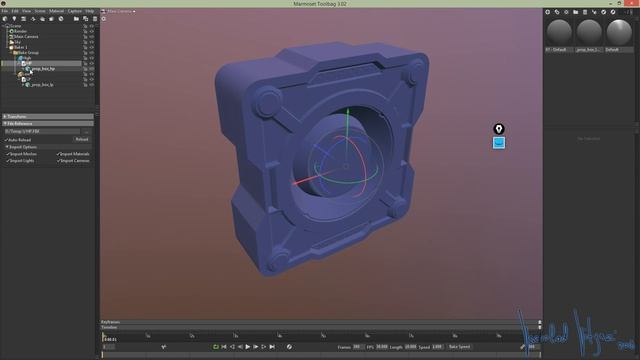This screenshot has height=360, width=640.
Task: Jump to last frame in timeline
Action: click(x=272, y=347)
